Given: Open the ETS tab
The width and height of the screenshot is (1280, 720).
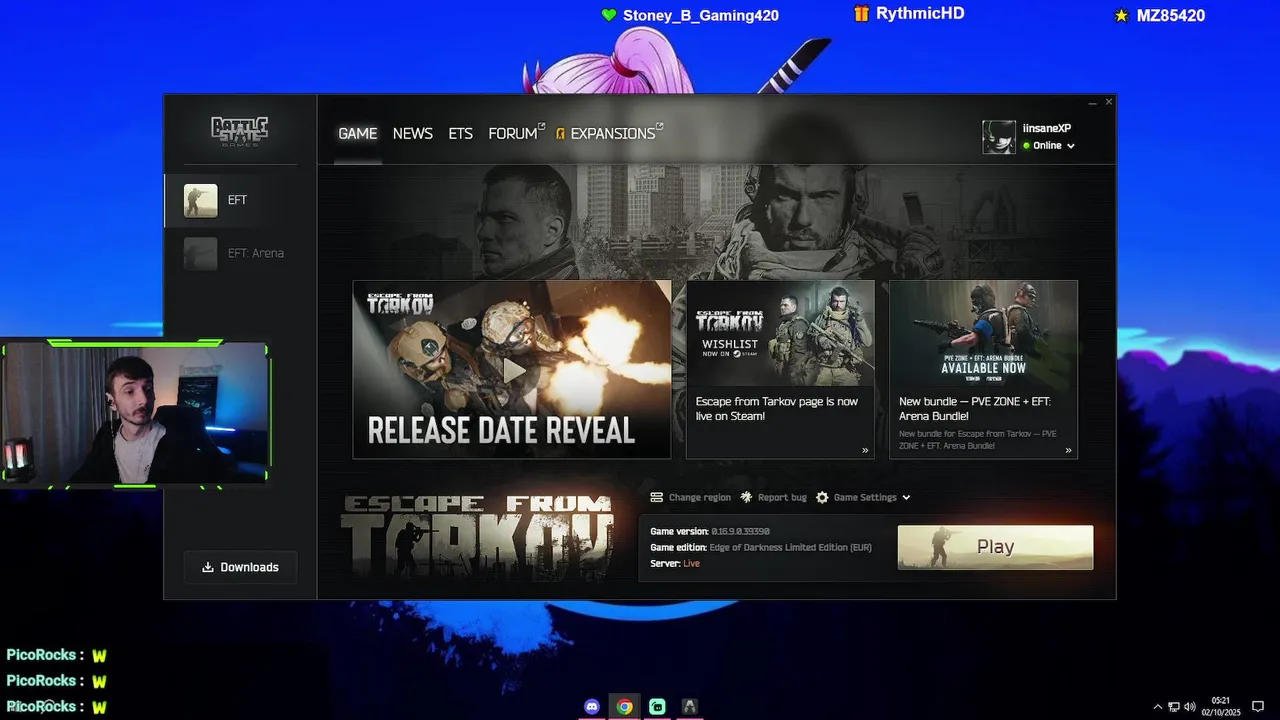Looking at the screenshot, I should (460, 133).
